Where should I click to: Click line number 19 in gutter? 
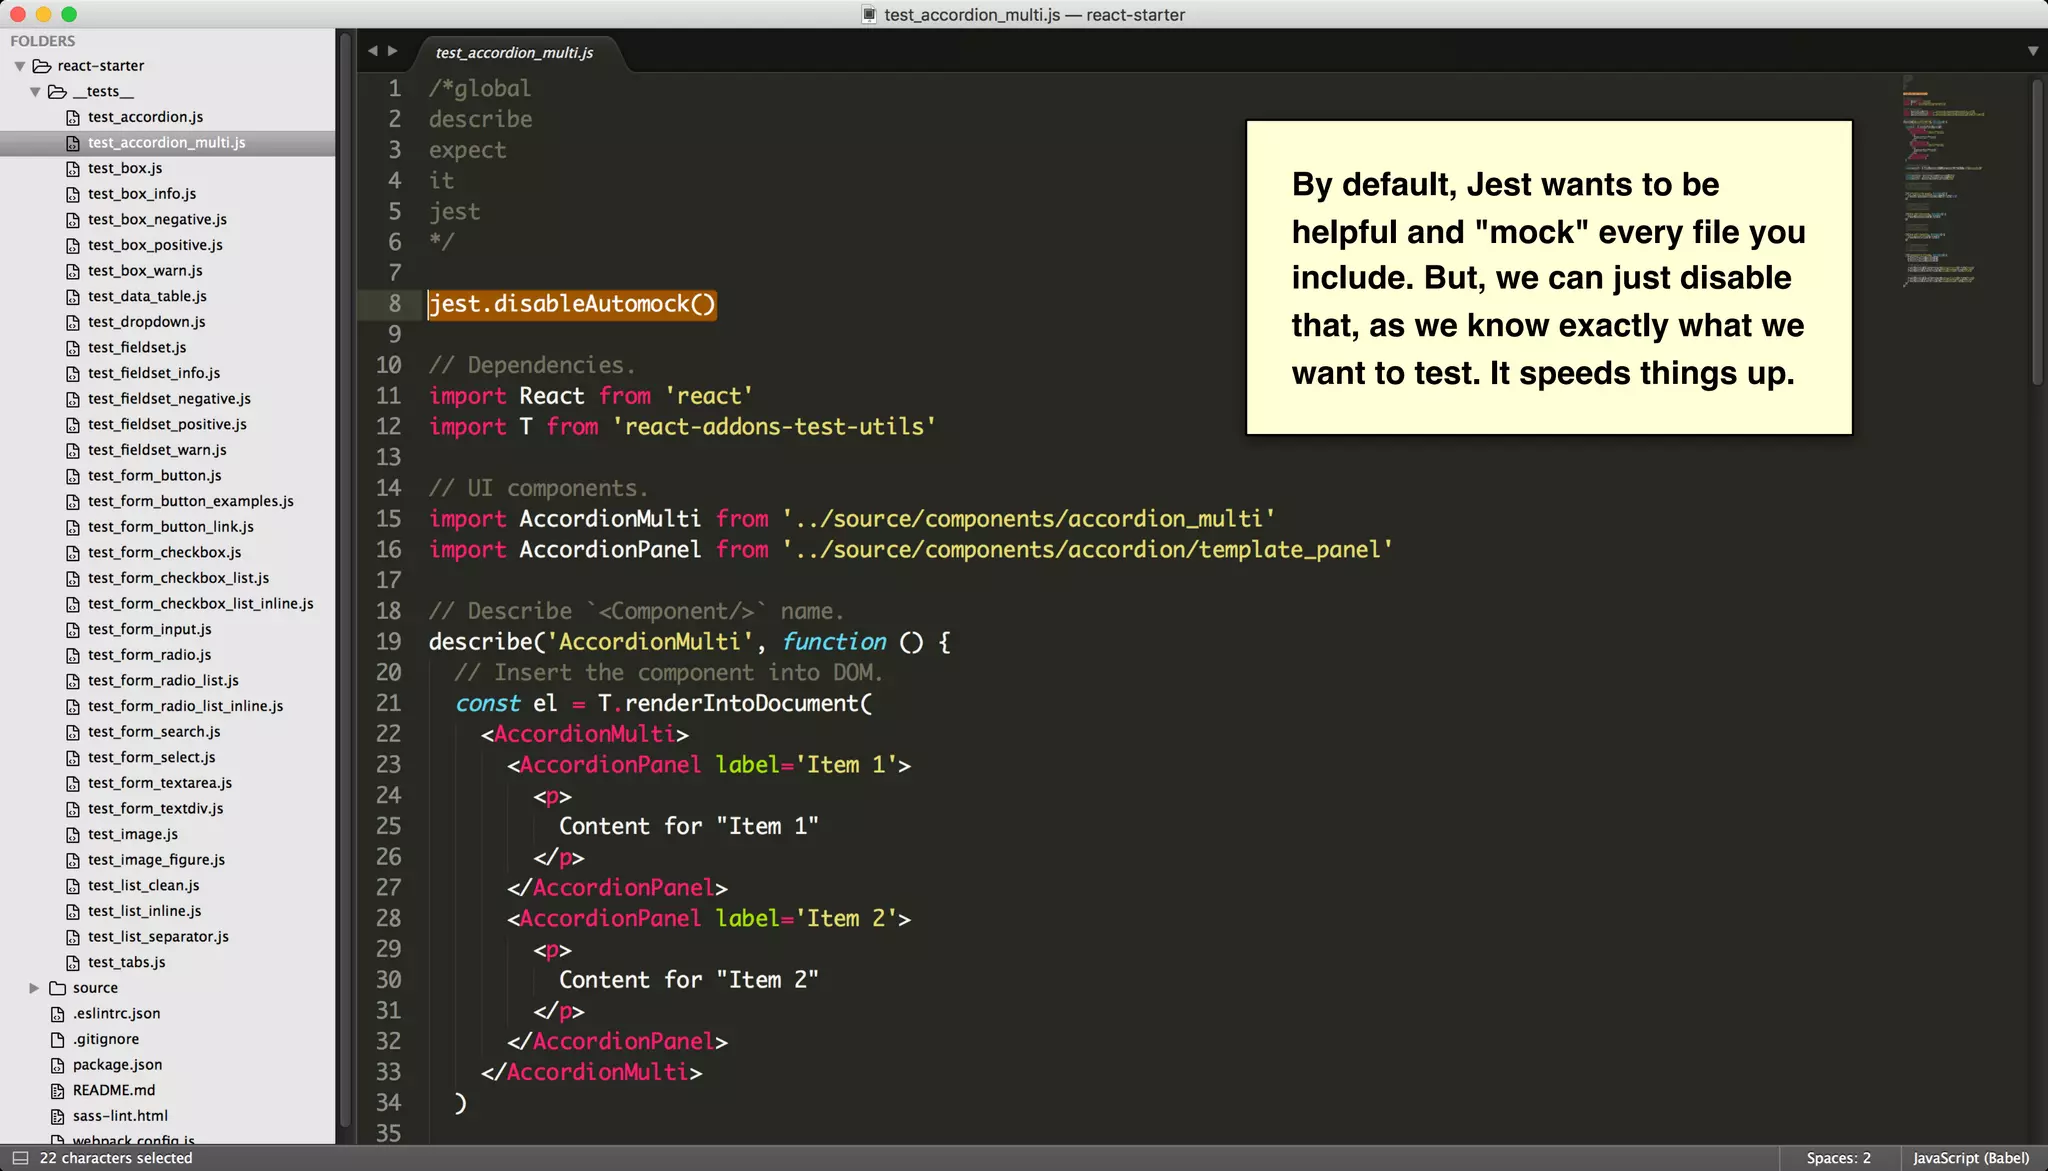[388, 642]
